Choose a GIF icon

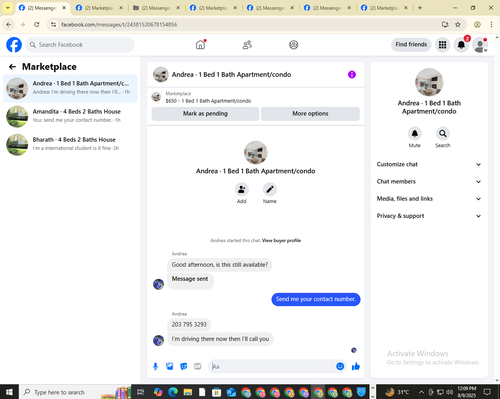pos(198,367)
